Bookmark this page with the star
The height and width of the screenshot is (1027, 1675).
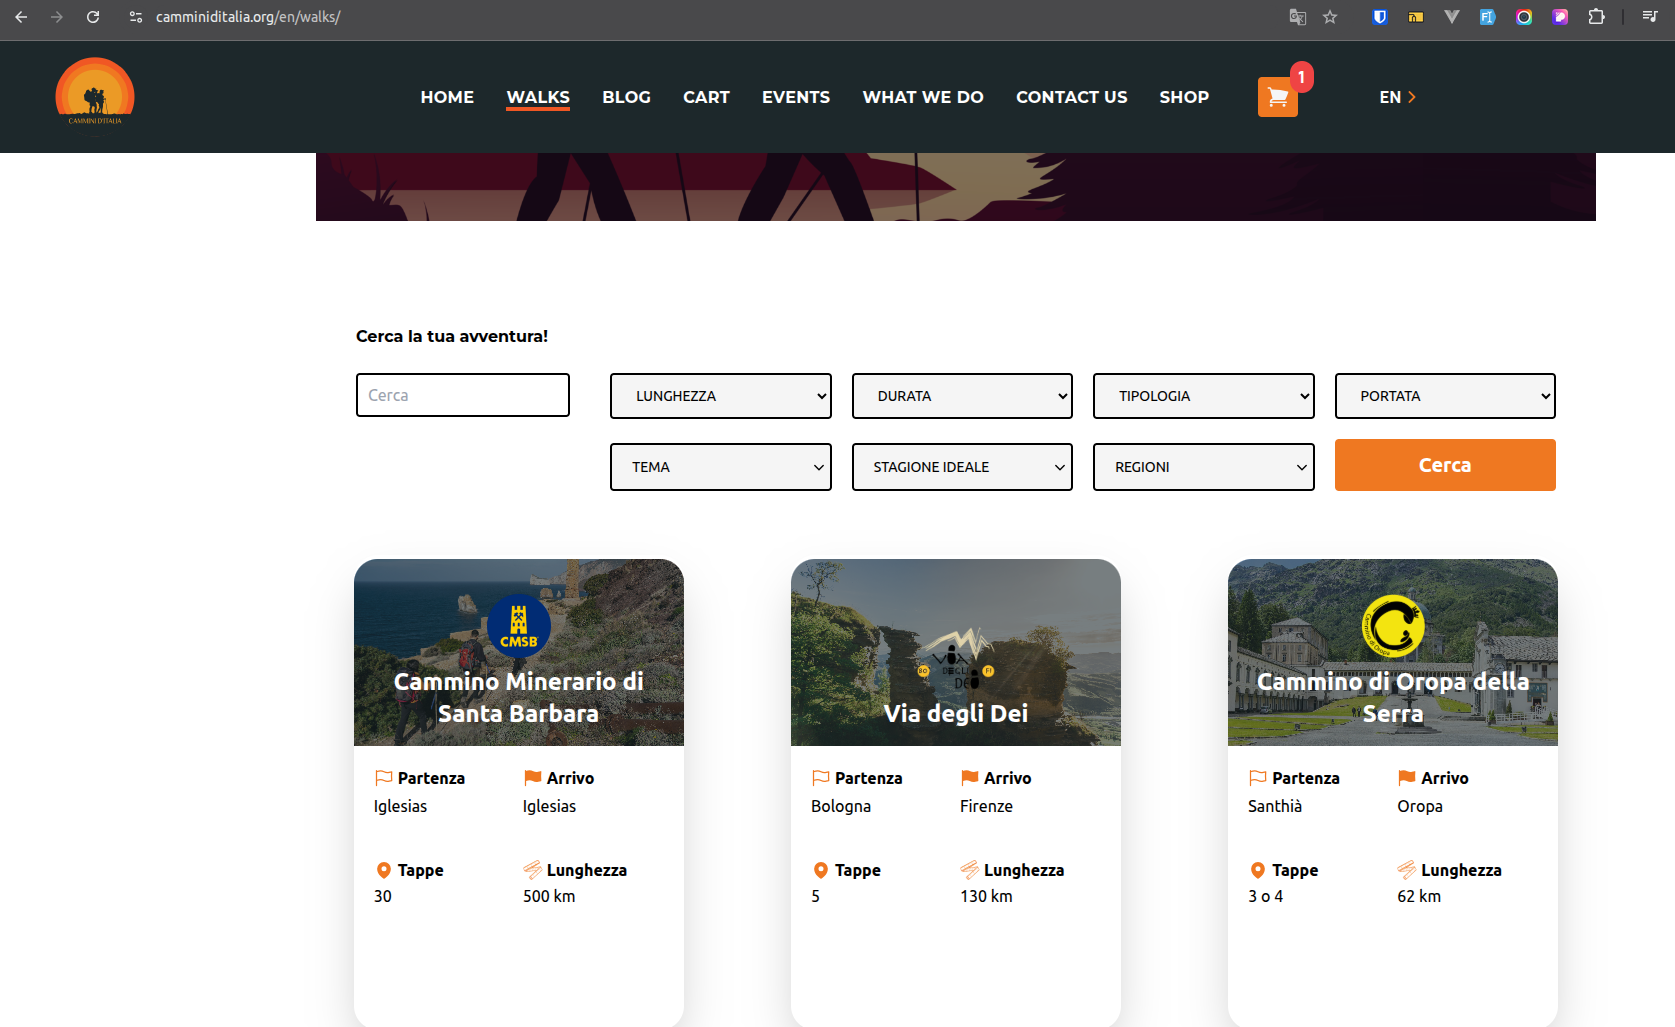click(x=1330, y=17)
